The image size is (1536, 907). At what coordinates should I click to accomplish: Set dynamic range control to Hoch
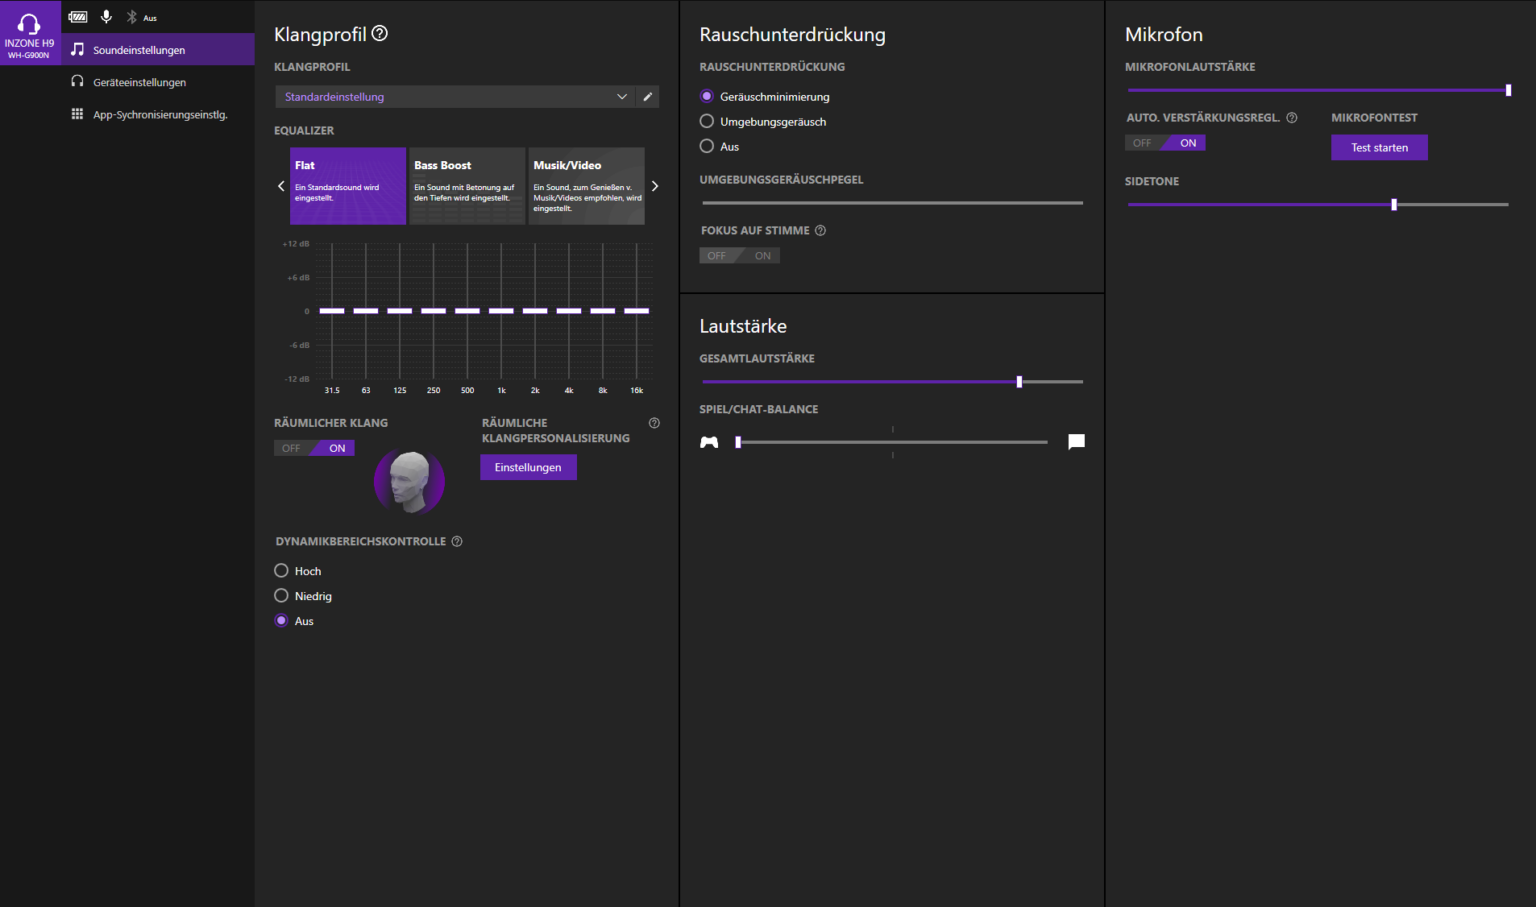pyautogui.click(x=282, y=571)
